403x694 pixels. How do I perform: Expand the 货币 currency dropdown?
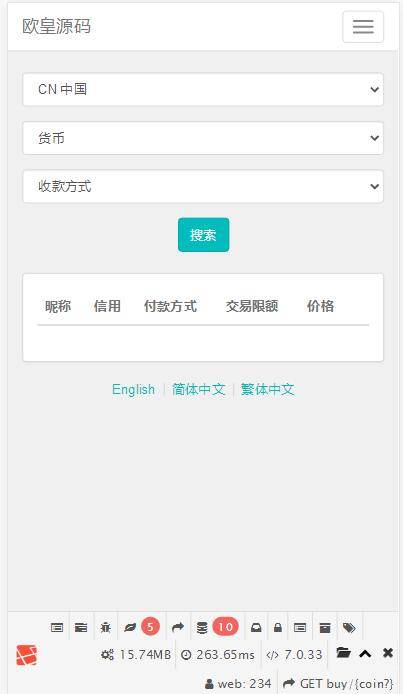point(203,138)
